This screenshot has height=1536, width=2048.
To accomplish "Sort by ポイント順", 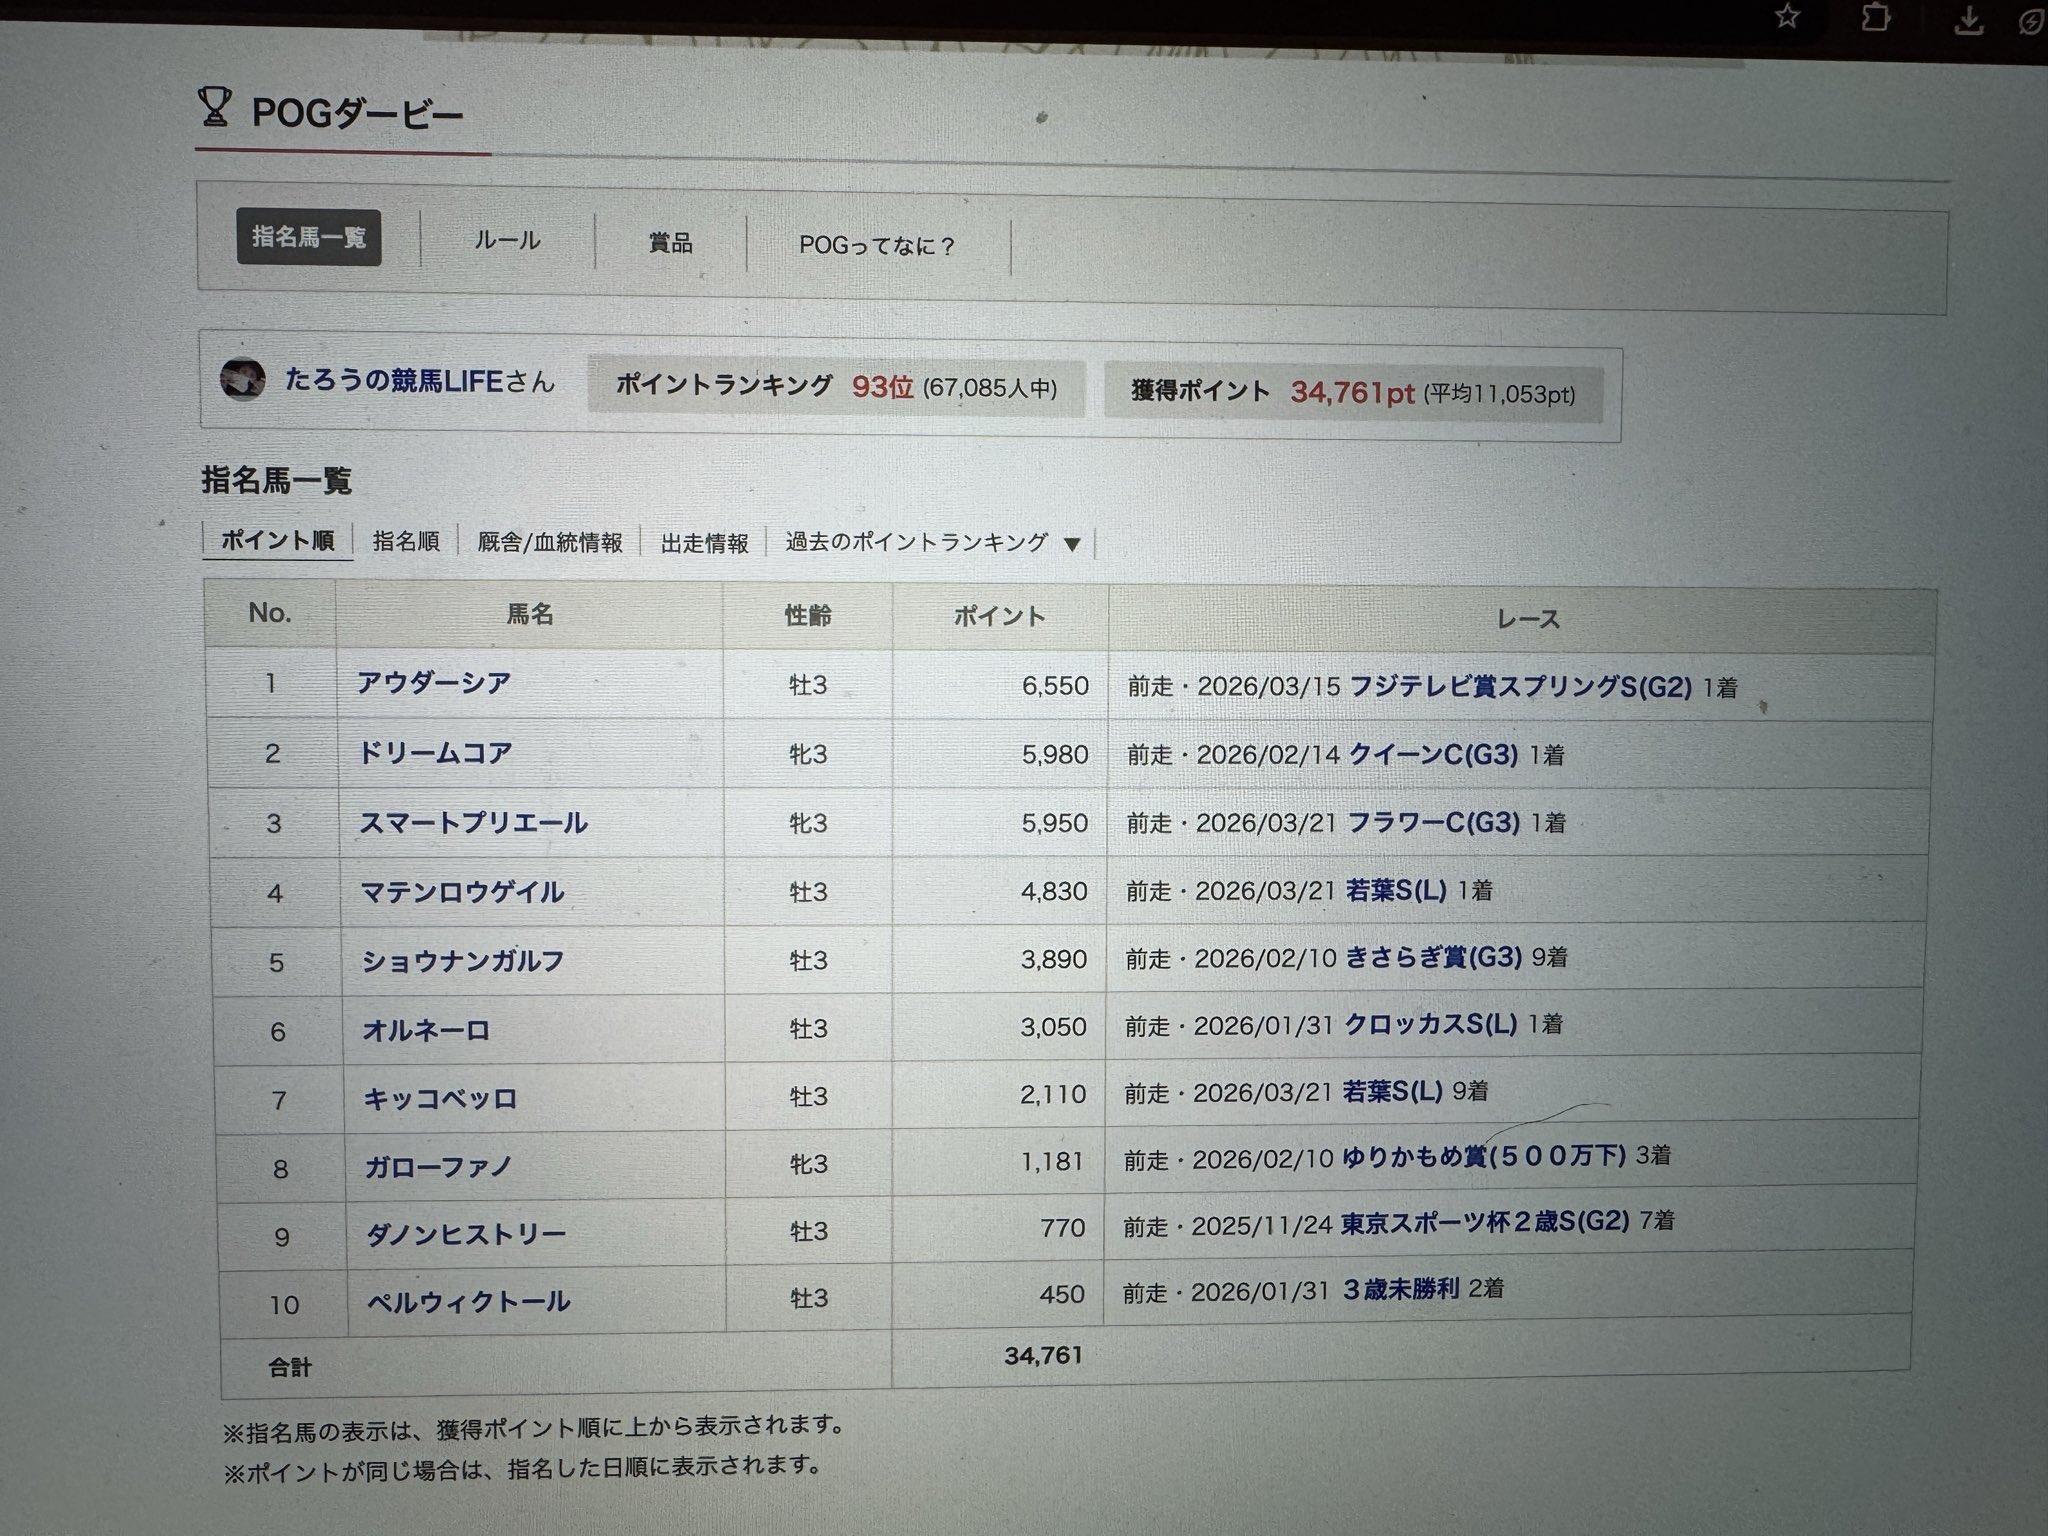I will point(277,541).
